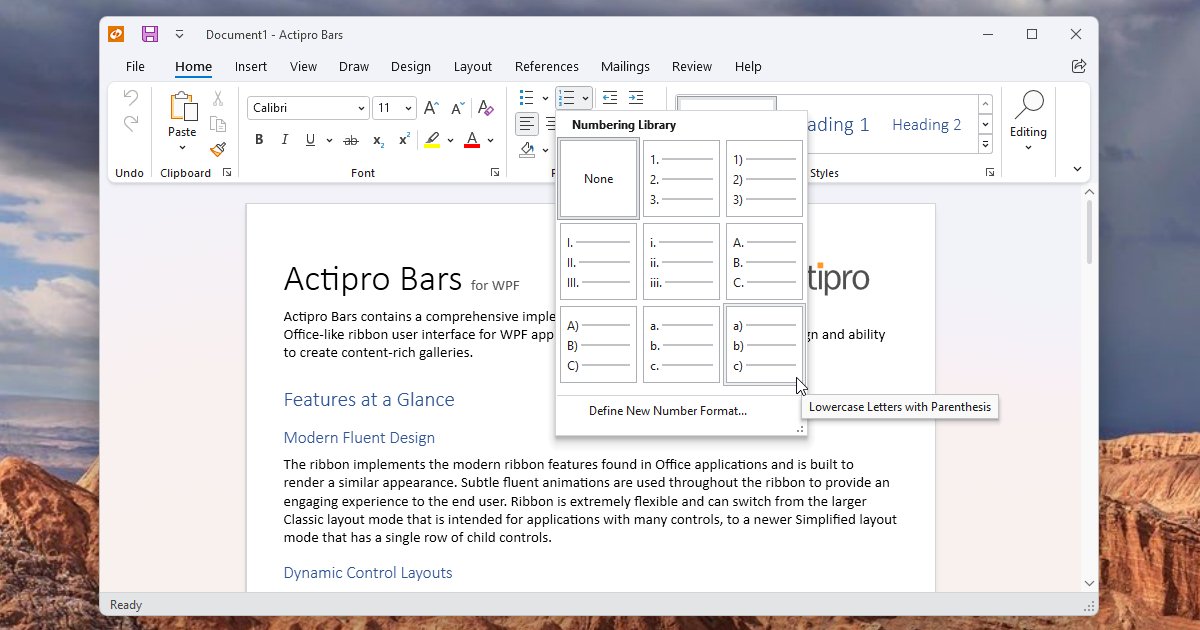Screen dimensions: 1200x630
Task: Open the font size 11 combo box
Action: [394, 108]
